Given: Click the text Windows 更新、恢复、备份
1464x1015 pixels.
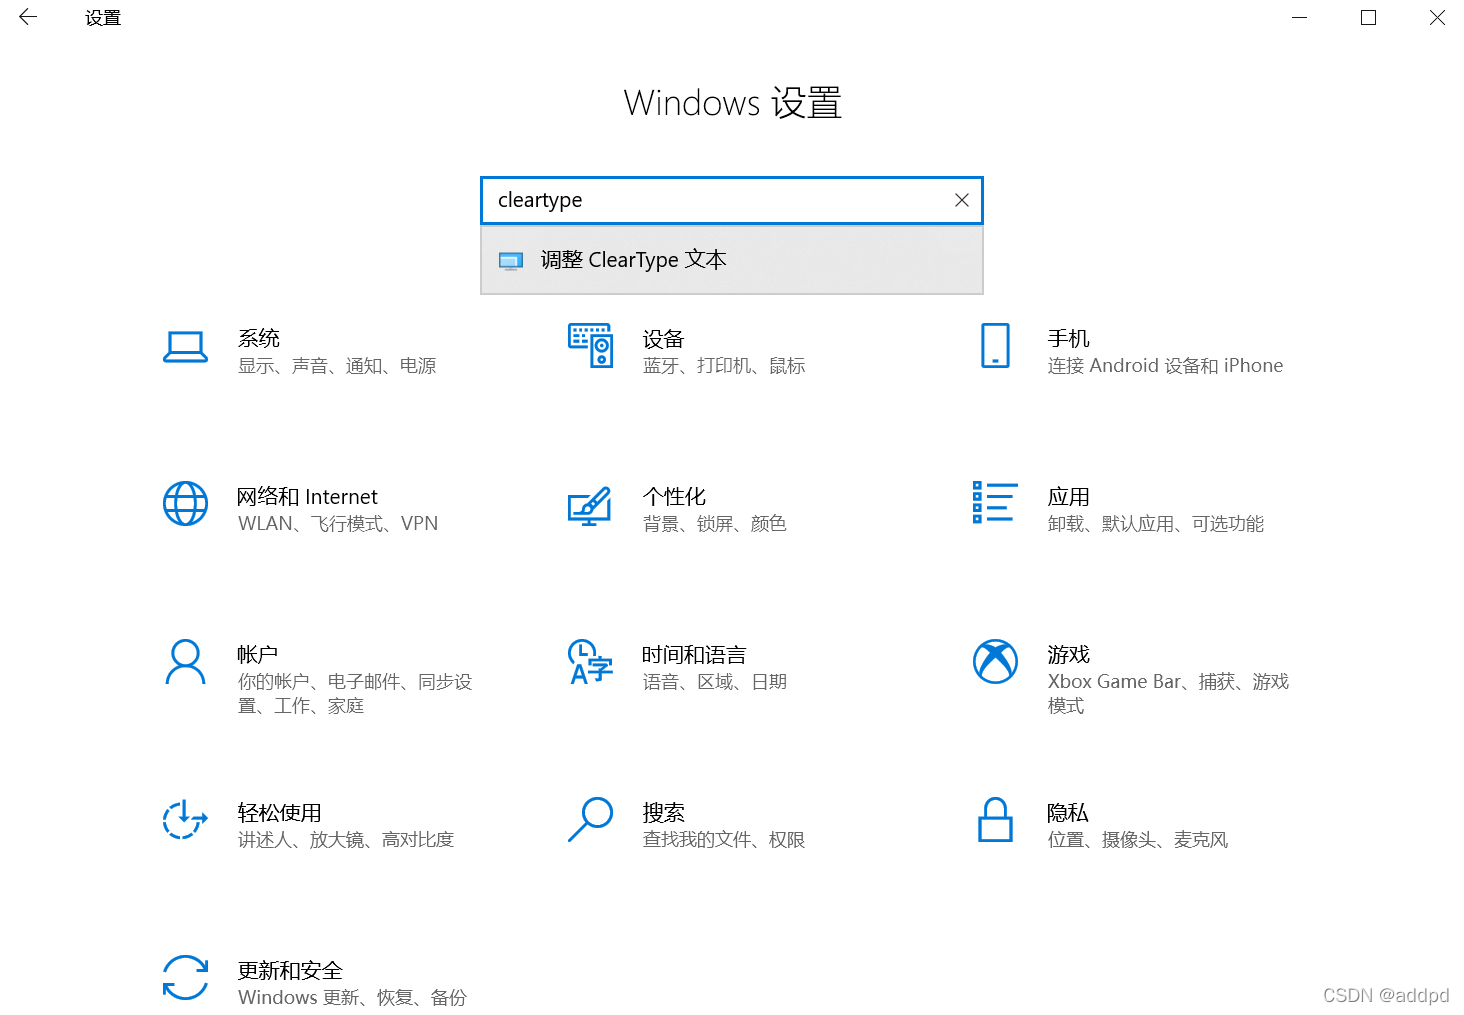Looking at the screenshot, I should click(x=352, y=998).
